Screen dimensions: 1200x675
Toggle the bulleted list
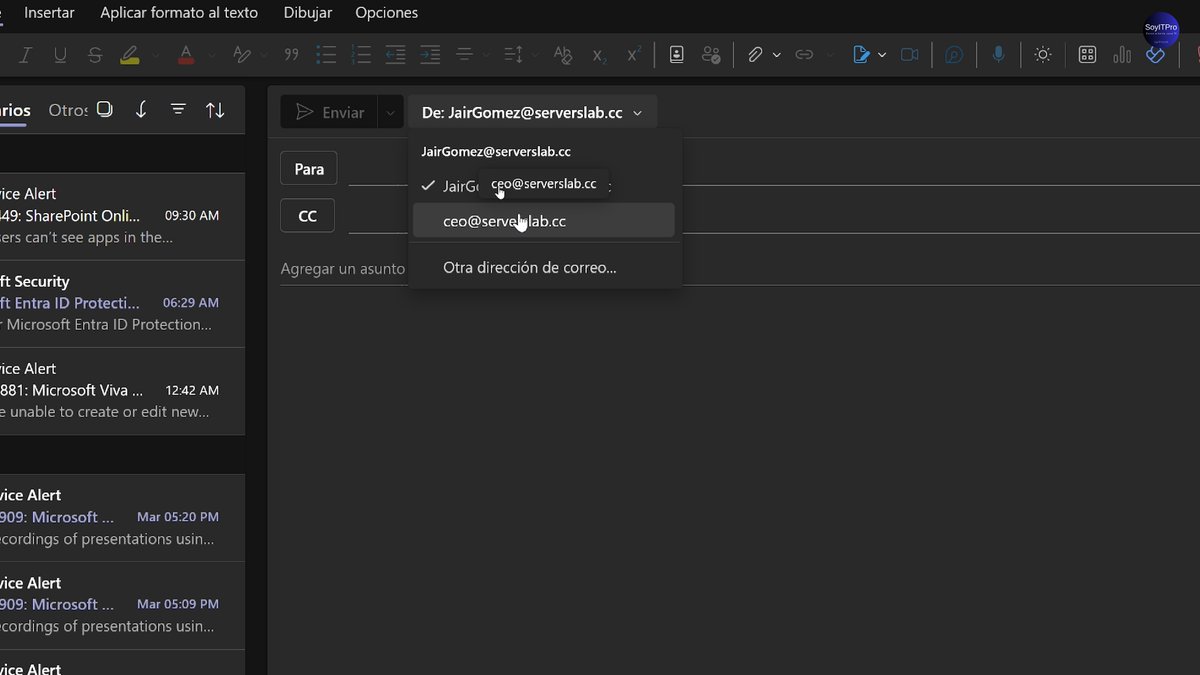pos(326,55)
